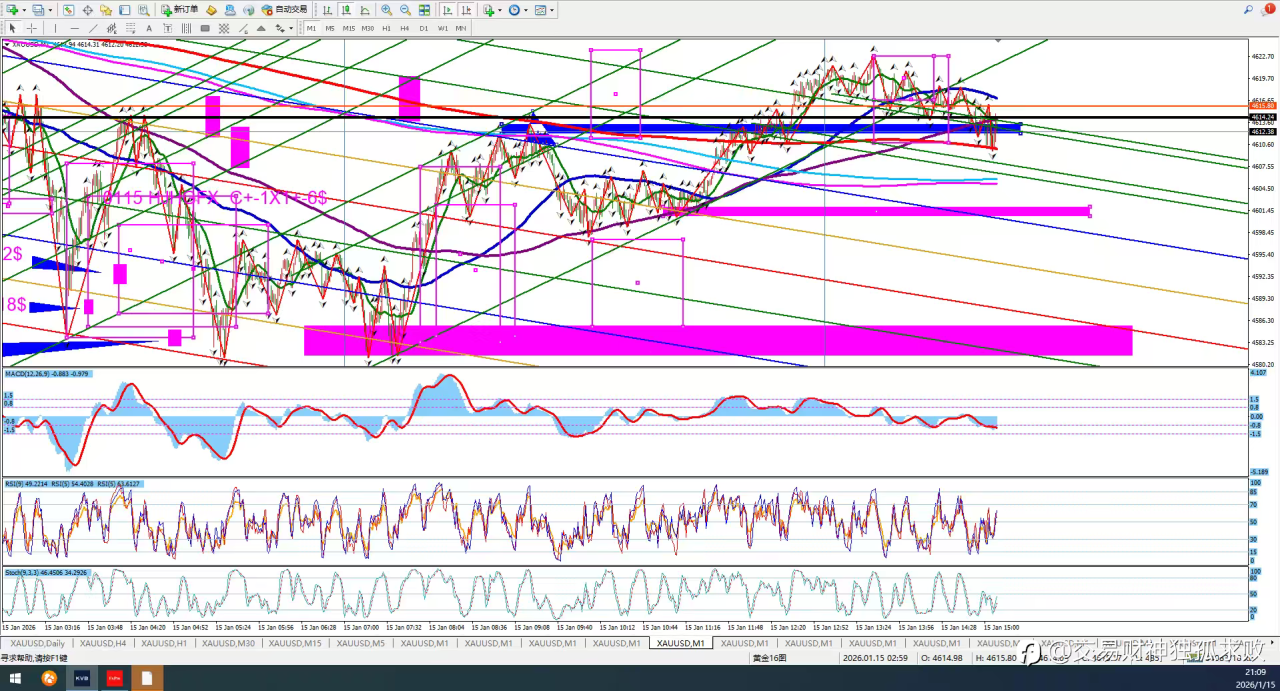Open the XAUUSD,M5 chart tab
Screen dimensions: 1280x691
coord(361,643)
